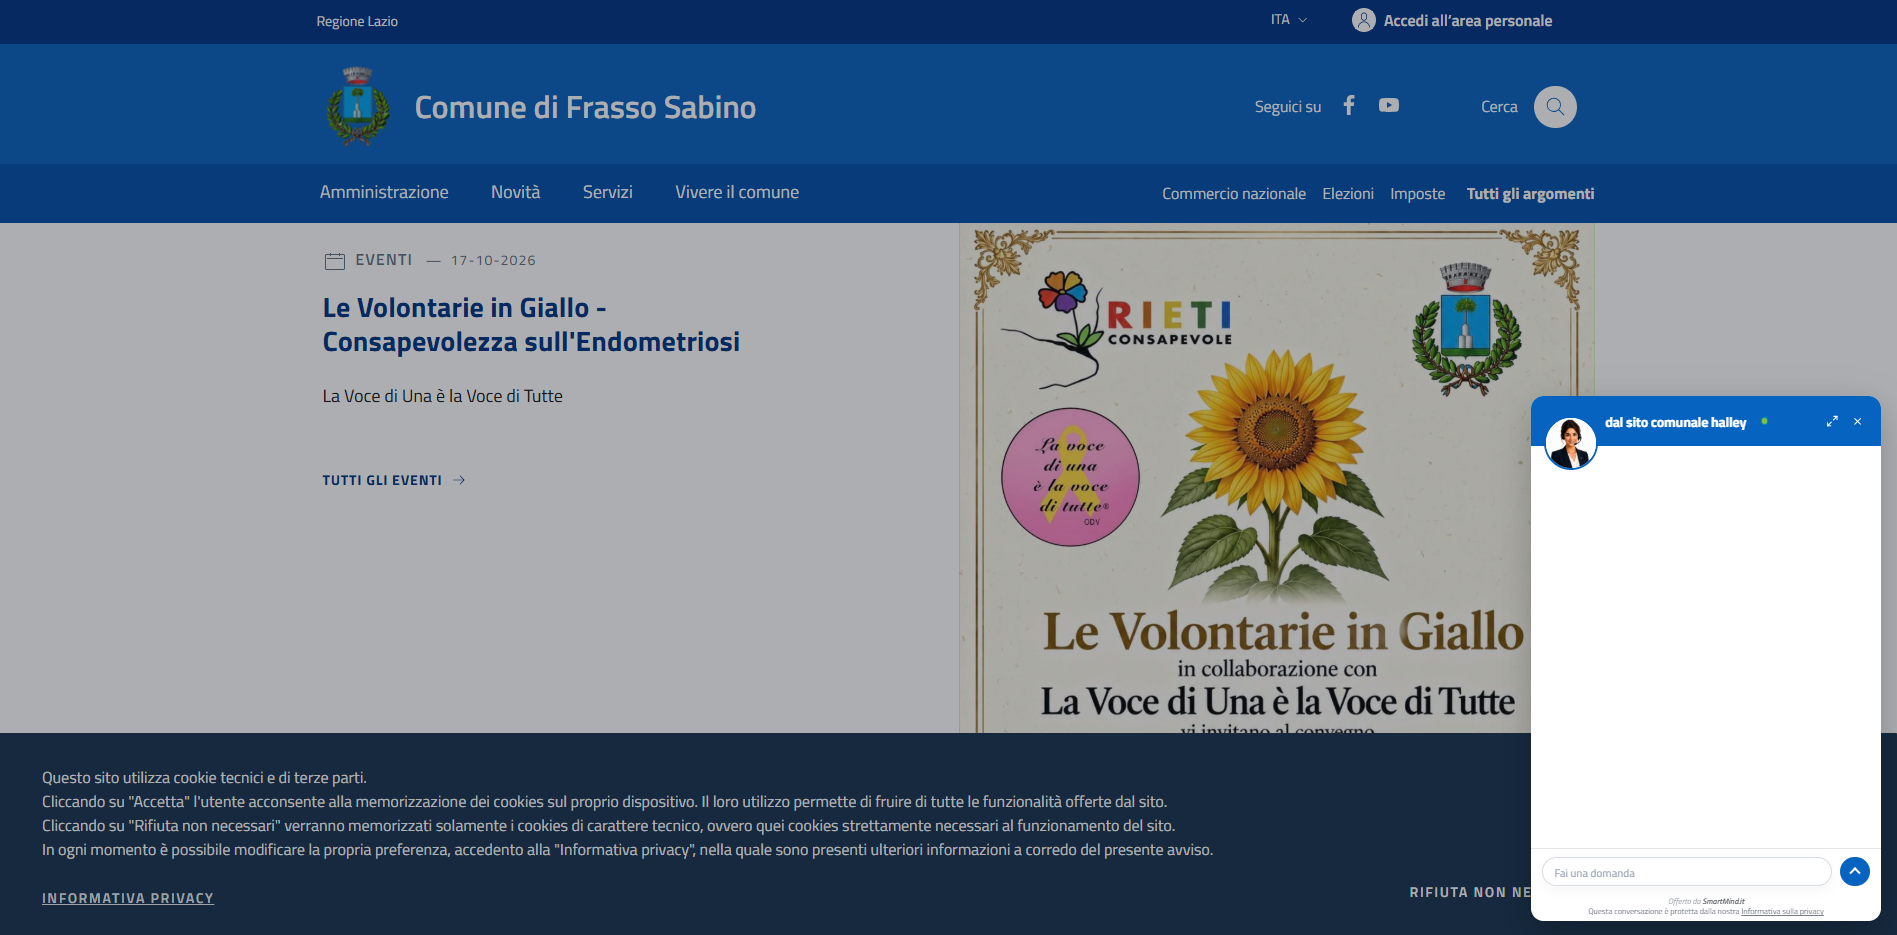1897x935 pixels.
Task: Open the Comune di Frasso Sabino title
Action: click(585, 107)
